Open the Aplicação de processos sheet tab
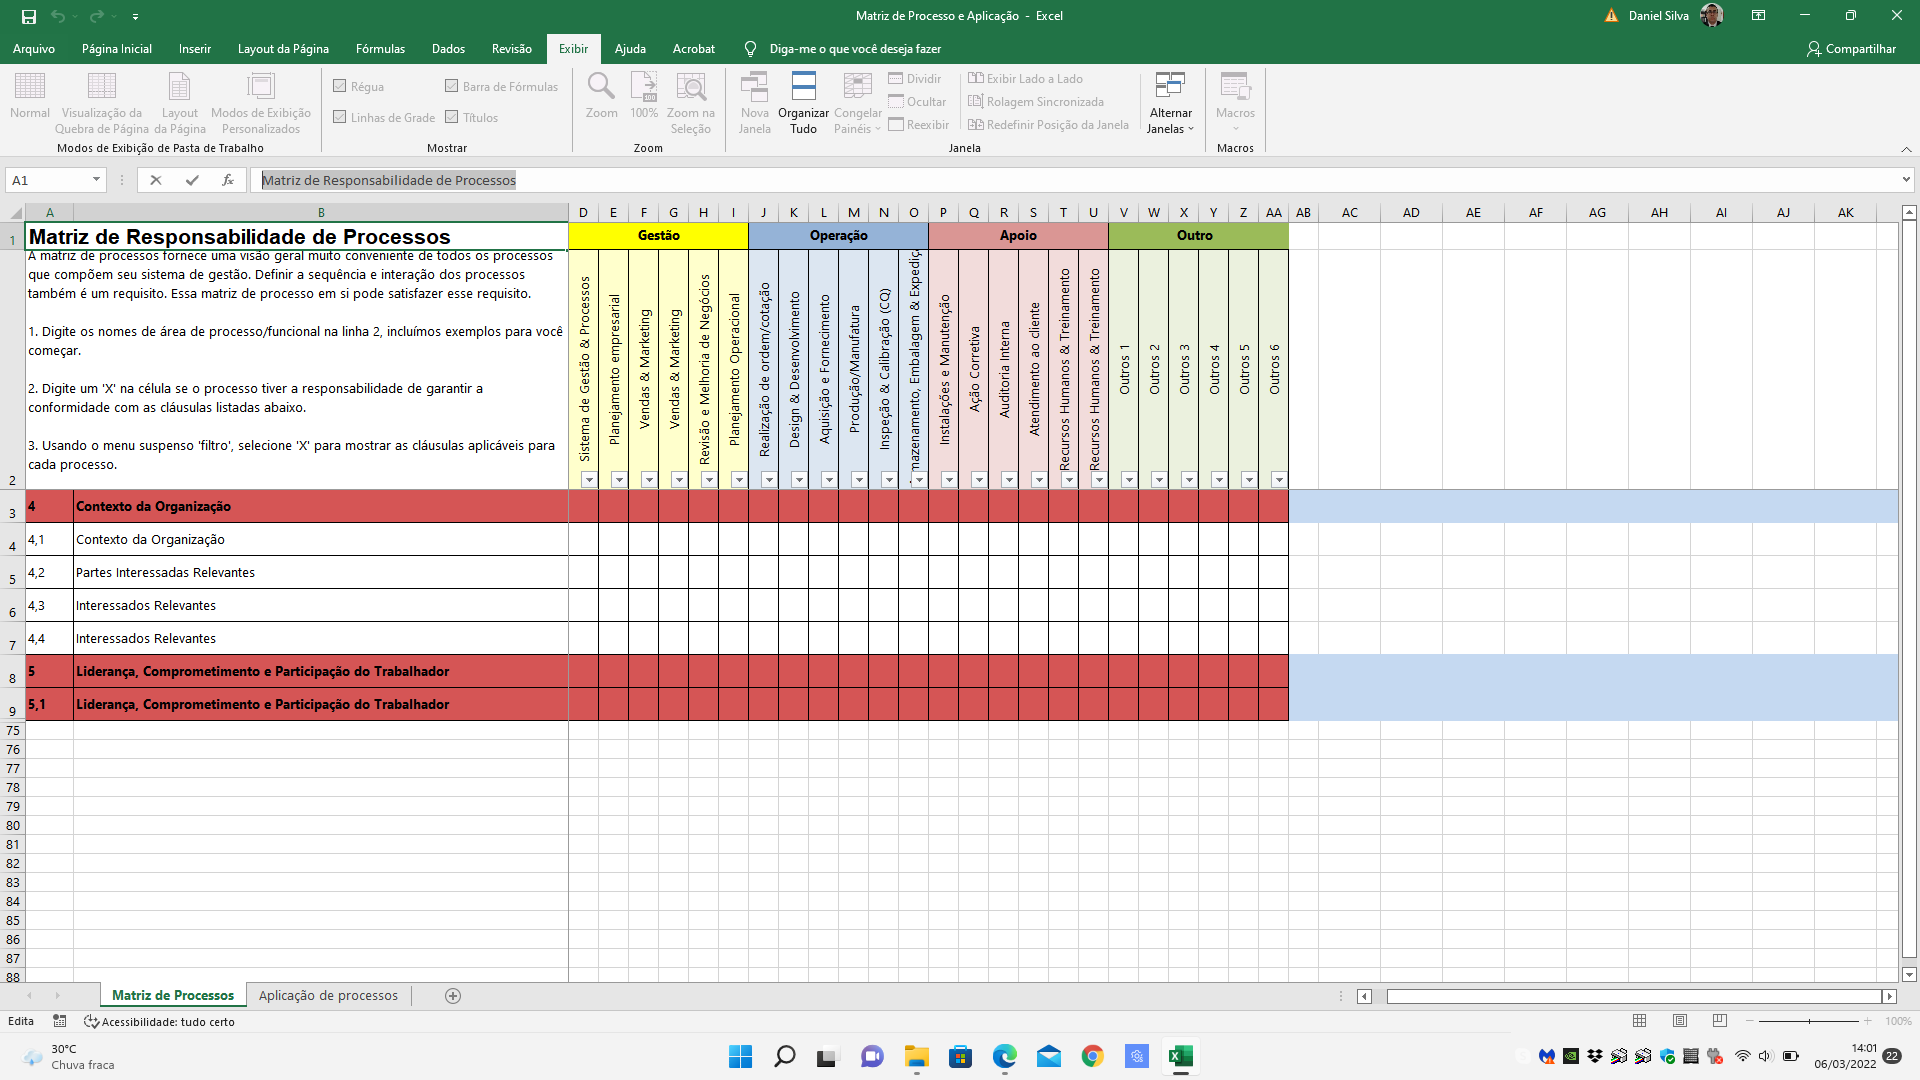Image resolution: width=1920 pixels, height=1080 pixels. (328, 995)
